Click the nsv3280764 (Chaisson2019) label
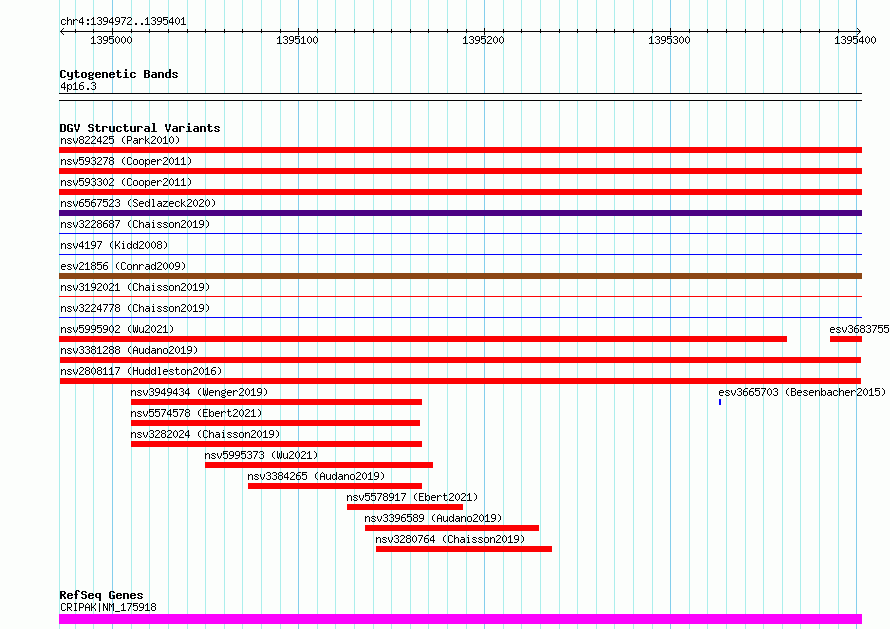The image size is (890, 629). [x=450, y=539]
